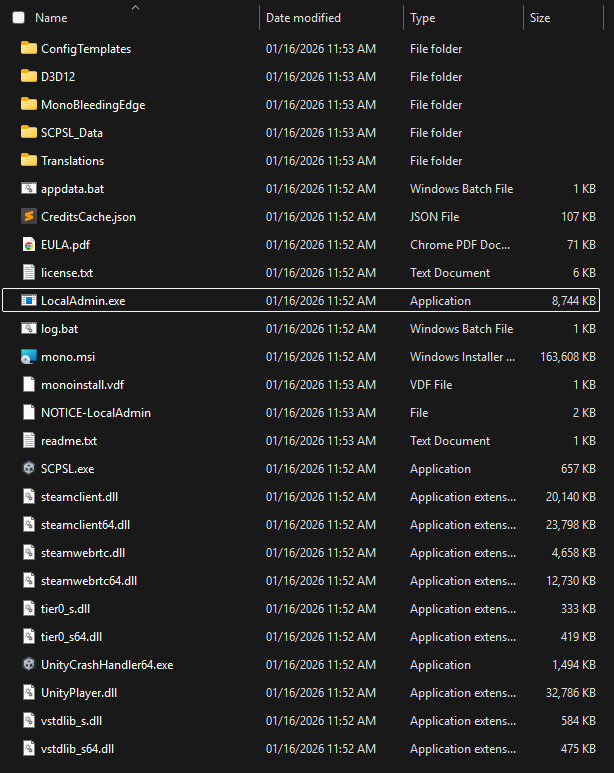Click the readme.txt document icon
This screenshot has width=614, height=773.
click(29, 440)
